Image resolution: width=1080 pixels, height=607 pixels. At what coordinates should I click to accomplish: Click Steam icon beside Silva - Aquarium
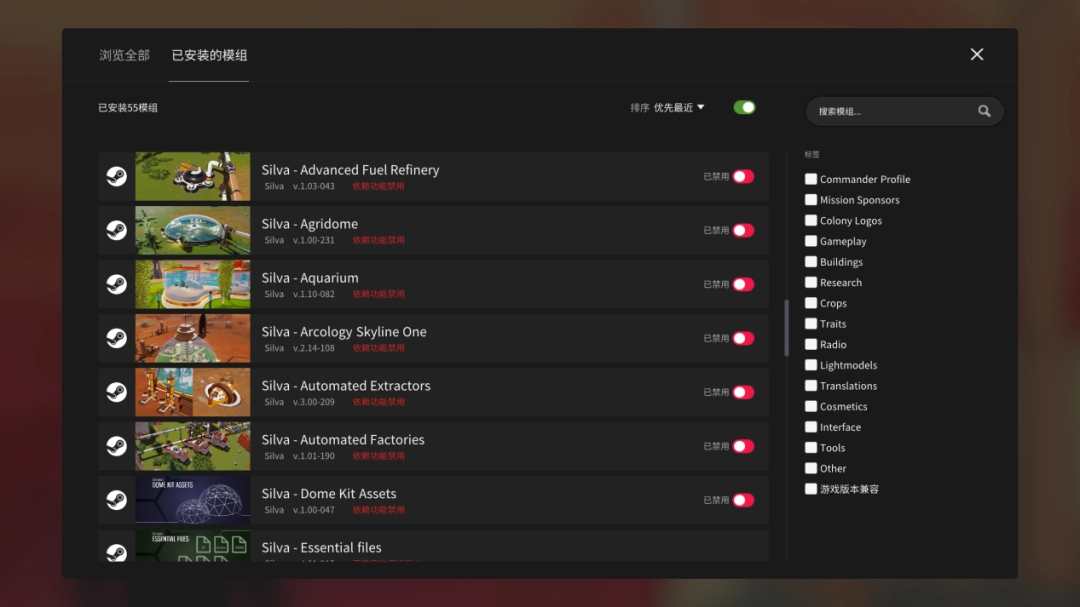pyautogui.click(x=116, y=285)
